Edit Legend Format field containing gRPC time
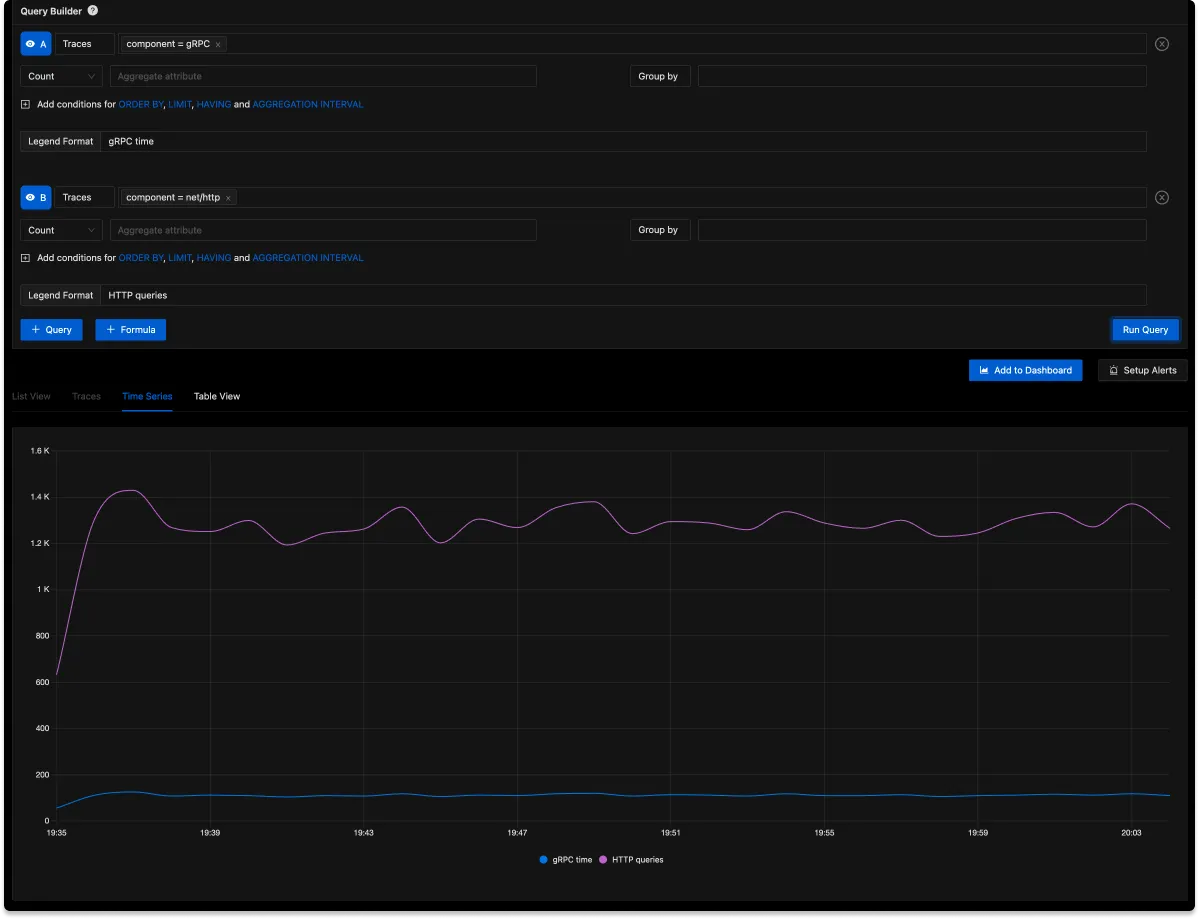The width and height of the screenshot is (1199, 919). coord(623,141)
